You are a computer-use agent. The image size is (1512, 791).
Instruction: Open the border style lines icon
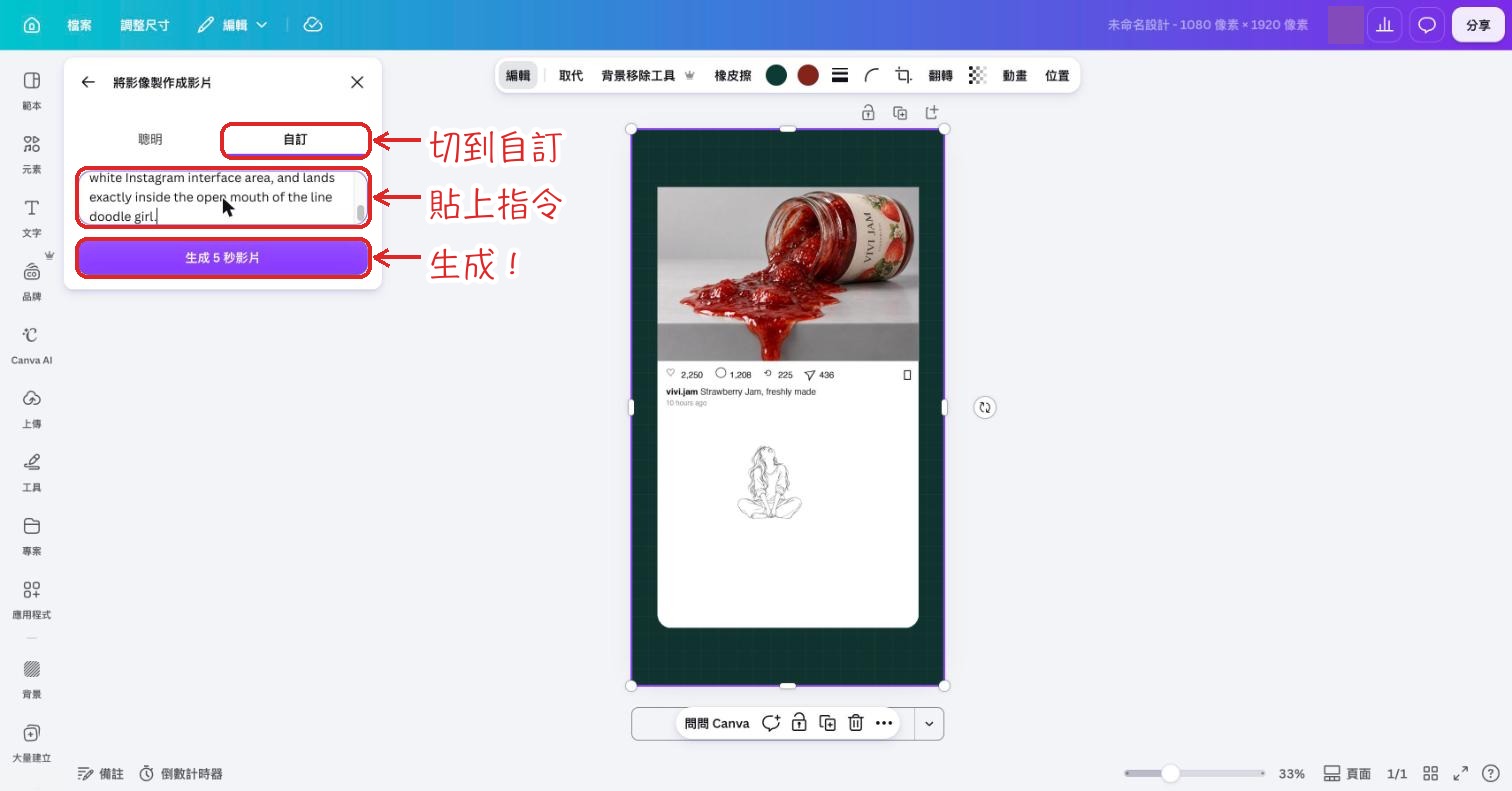click(840, 75)
